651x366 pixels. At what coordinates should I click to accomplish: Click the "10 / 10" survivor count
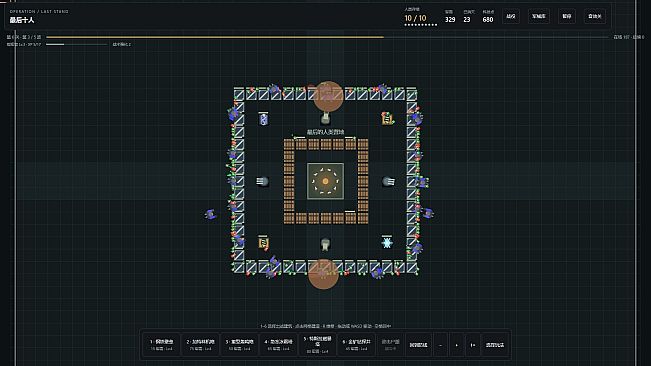415,18
